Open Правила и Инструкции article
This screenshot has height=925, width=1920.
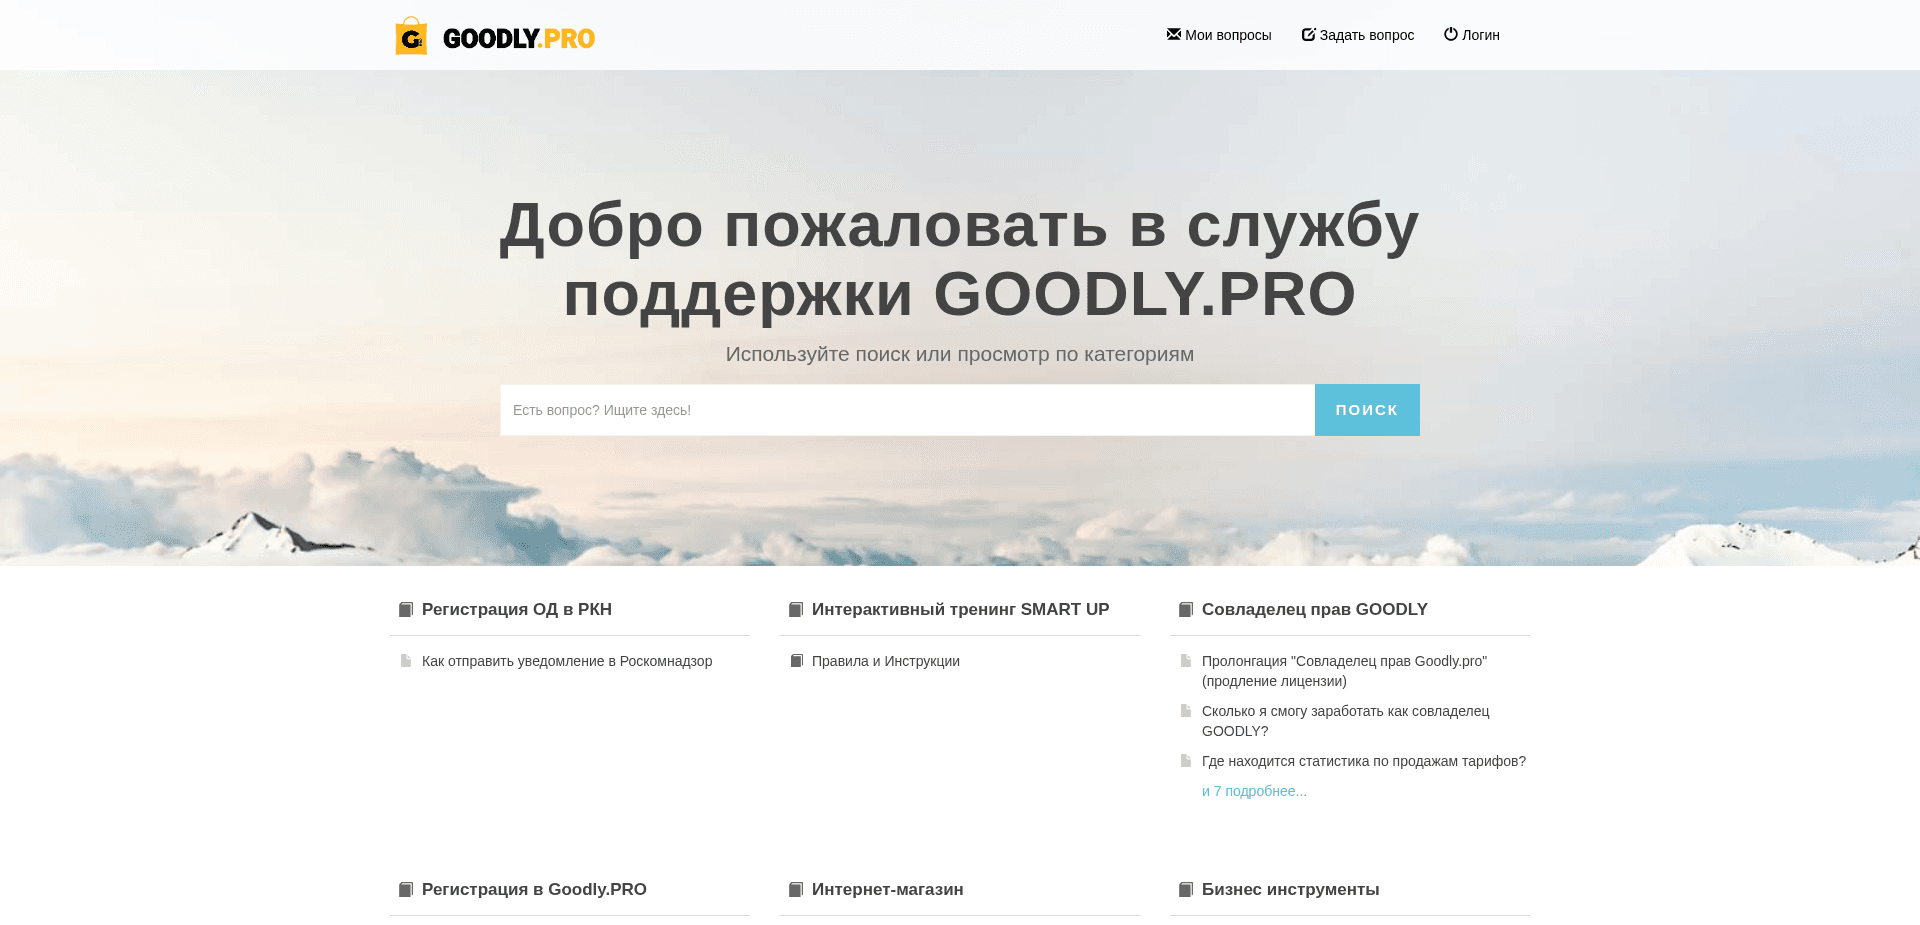coord(885,661)
